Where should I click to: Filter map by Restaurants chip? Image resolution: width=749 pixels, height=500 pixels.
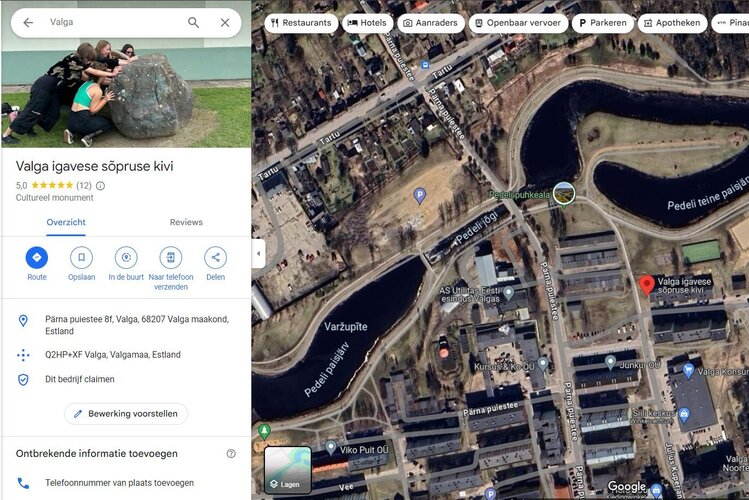pos(300,23)
